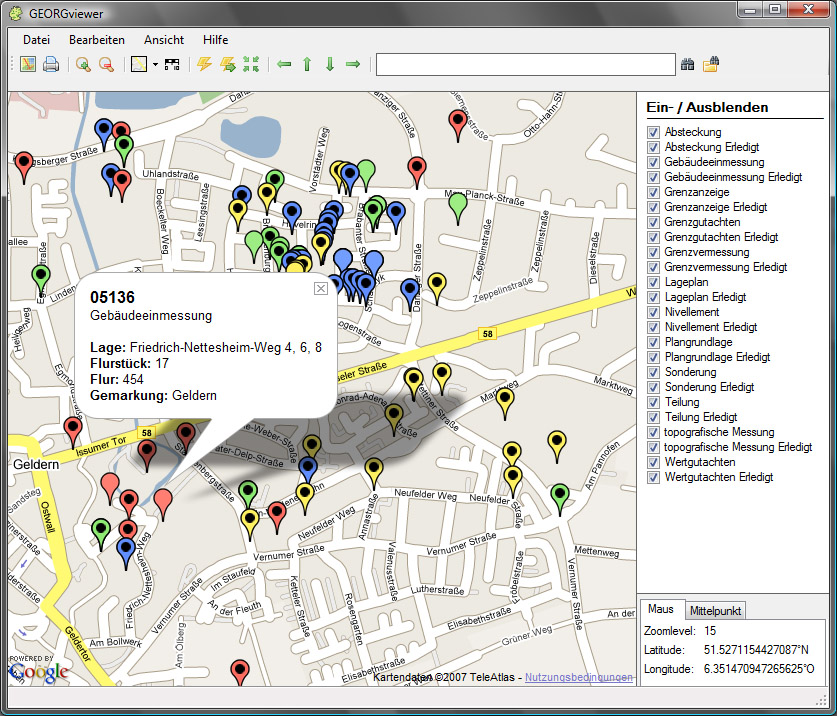Toggle Plangrundlage Erledigt checkbox

(653, 357)
